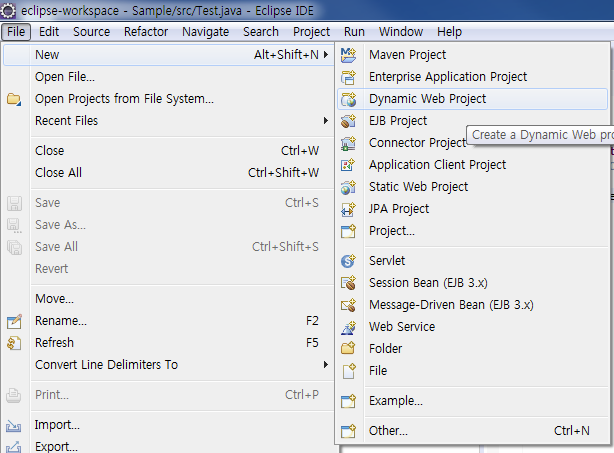Choose Other... Ctrl+N entry

(x=472, y=431)
